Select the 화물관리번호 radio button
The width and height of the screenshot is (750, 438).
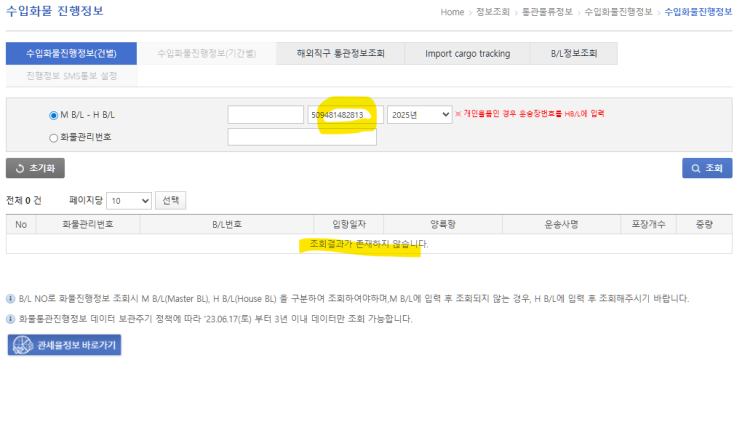click(54, 138)
